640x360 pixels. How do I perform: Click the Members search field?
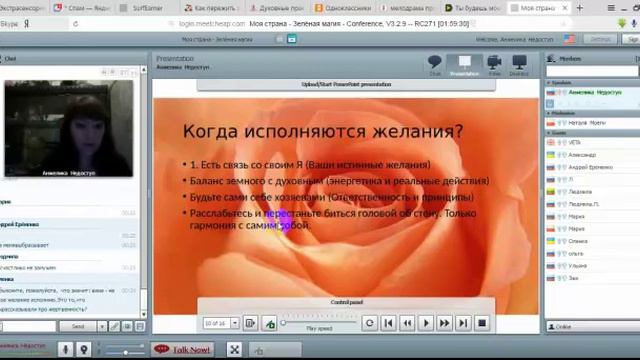[592, 71]
